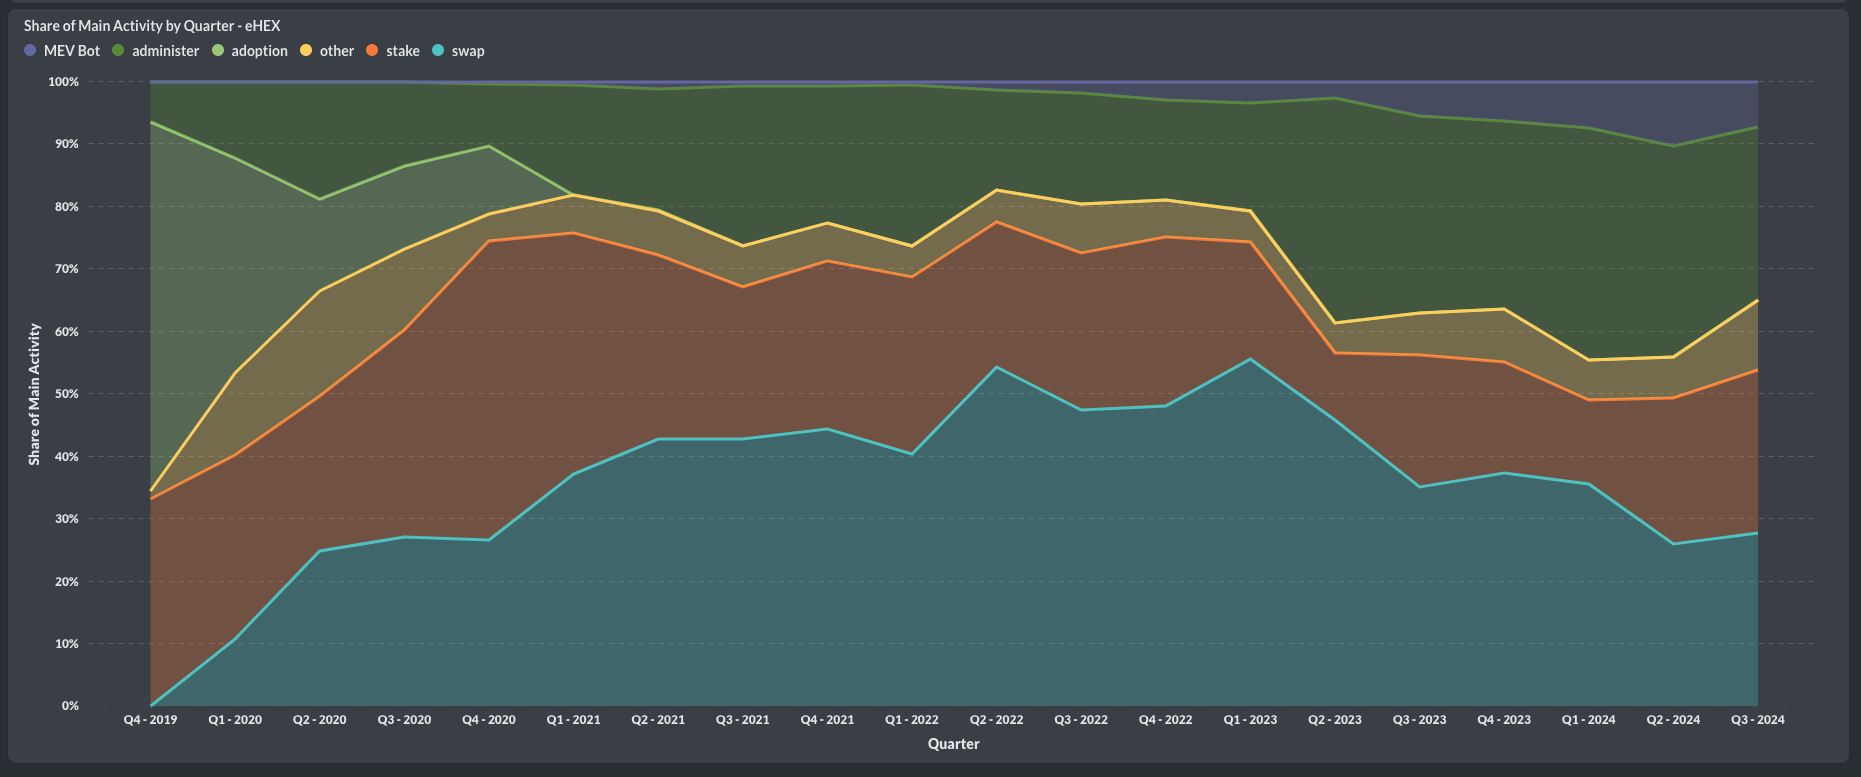Toggle the adoption legend series
Image resolution: width=1861 pixels, height=777 pixels.
(249, 51)
